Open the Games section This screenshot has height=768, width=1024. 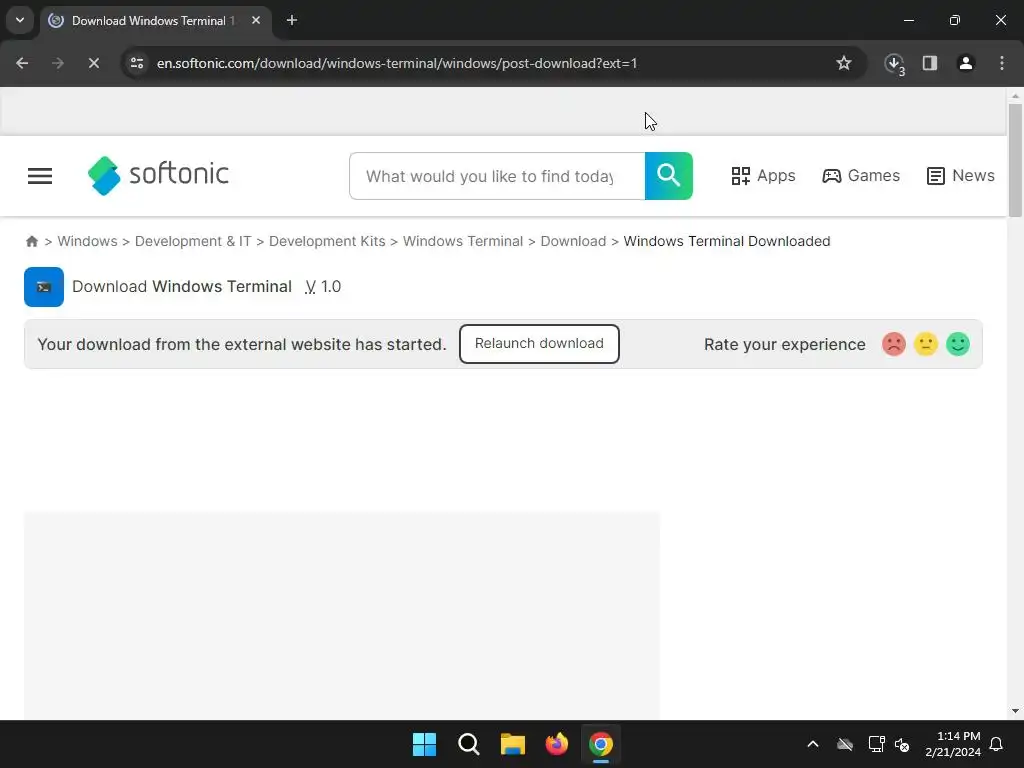tap(861, 176)
